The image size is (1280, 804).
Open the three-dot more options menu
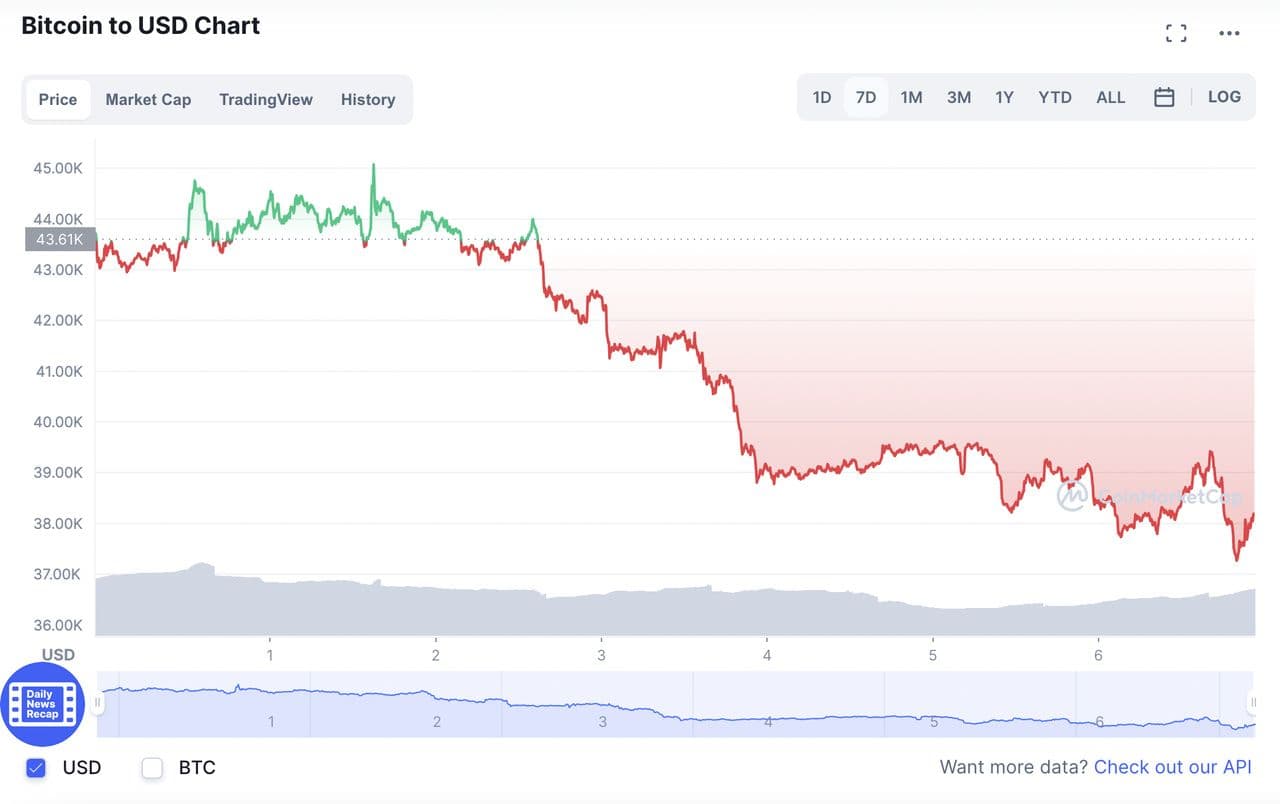(x=1229, y=34)
